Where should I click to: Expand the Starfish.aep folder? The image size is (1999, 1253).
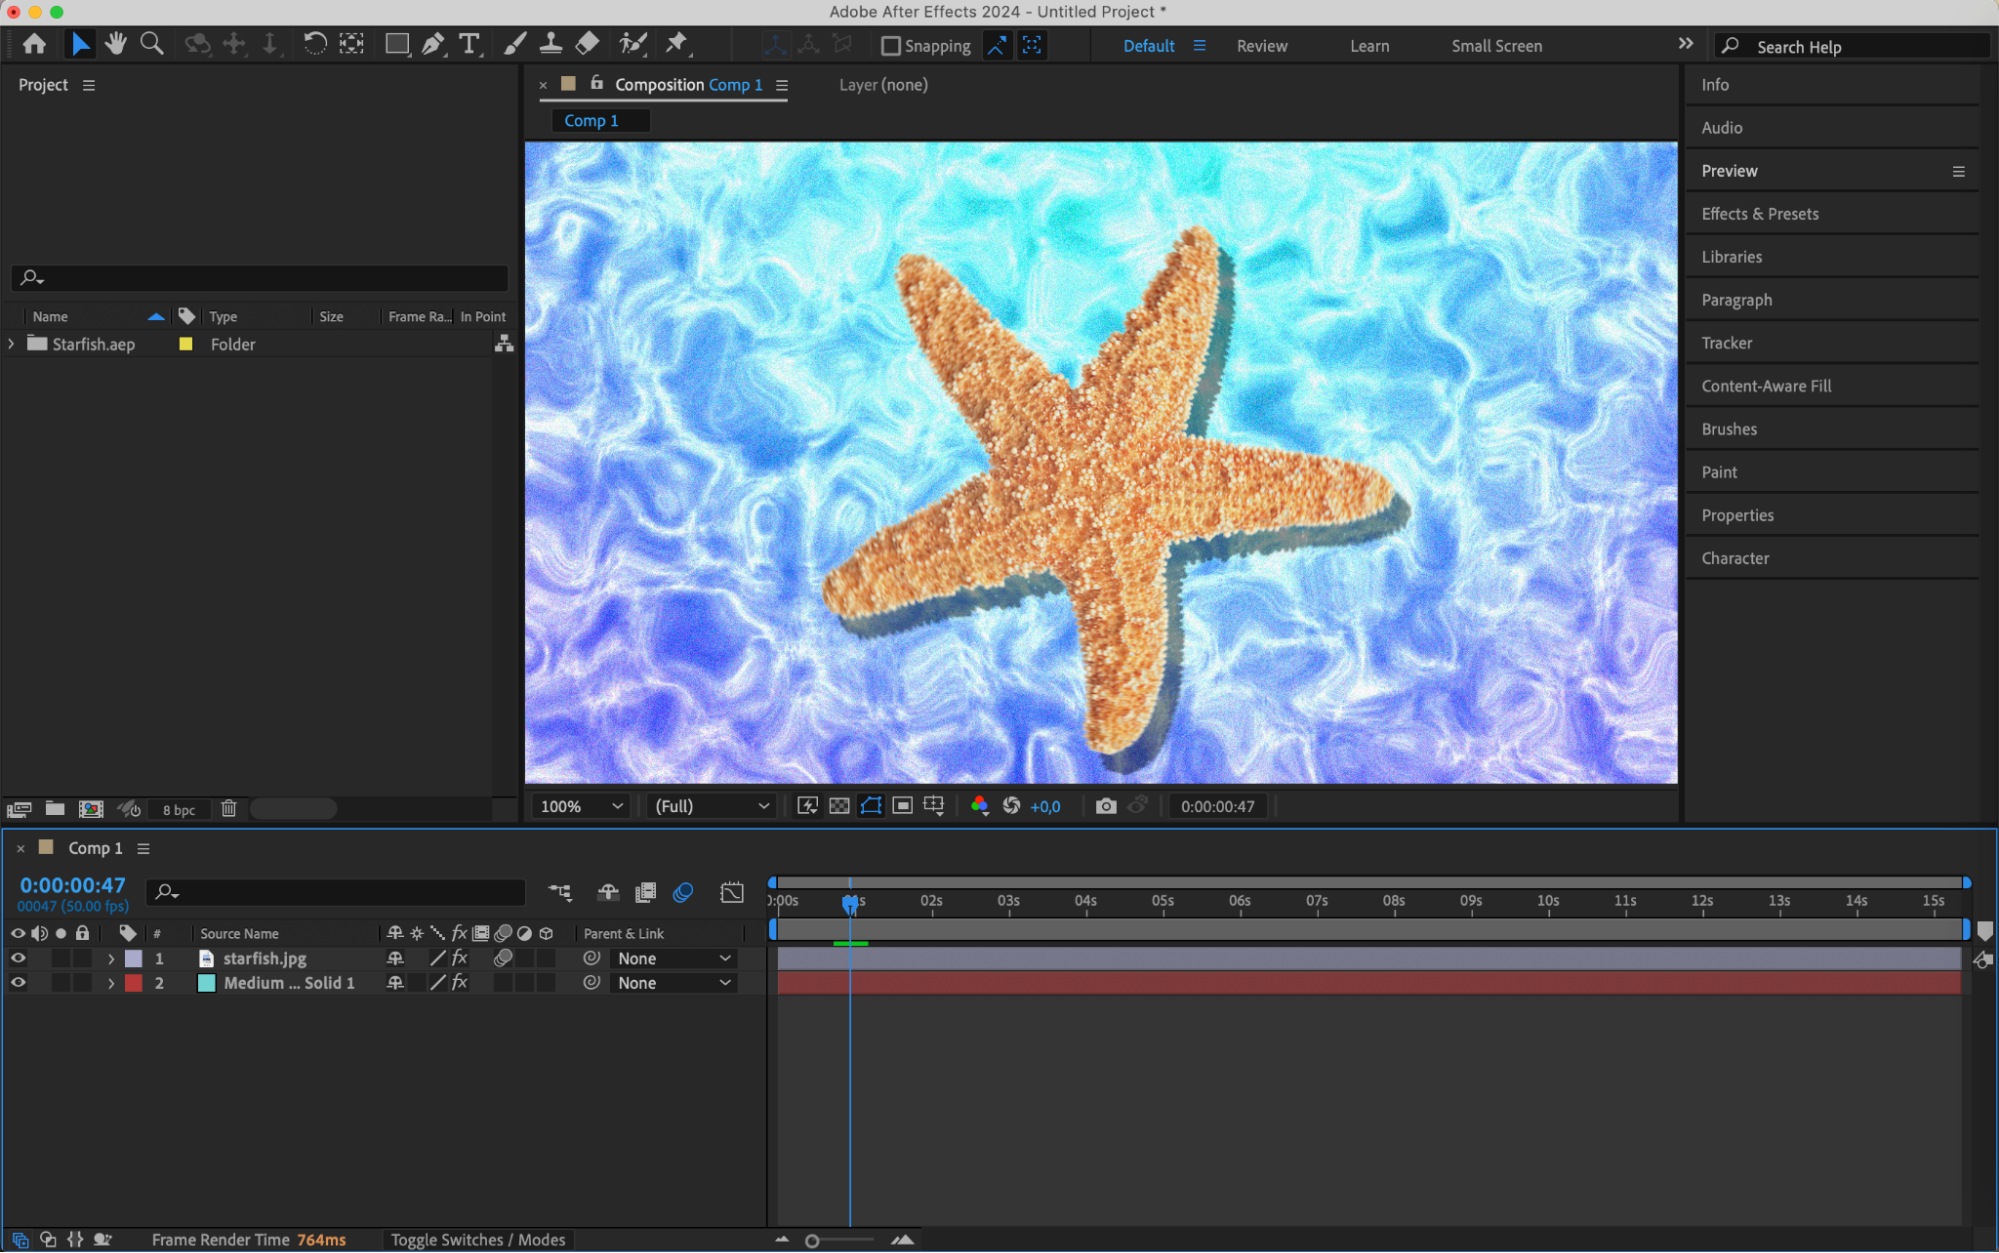[x=11, y=344]
